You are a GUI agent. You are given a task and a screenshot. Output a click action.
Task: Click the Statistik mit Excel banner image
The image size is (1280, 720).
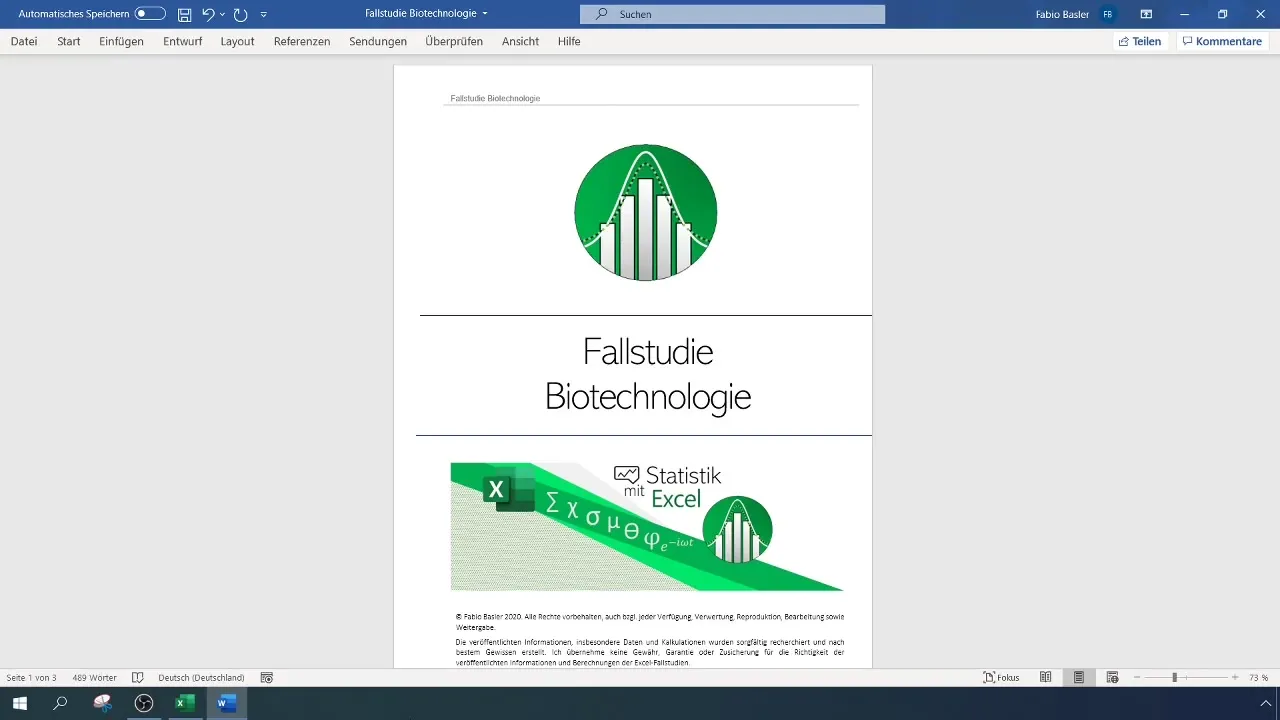click(x=647, y=526)
